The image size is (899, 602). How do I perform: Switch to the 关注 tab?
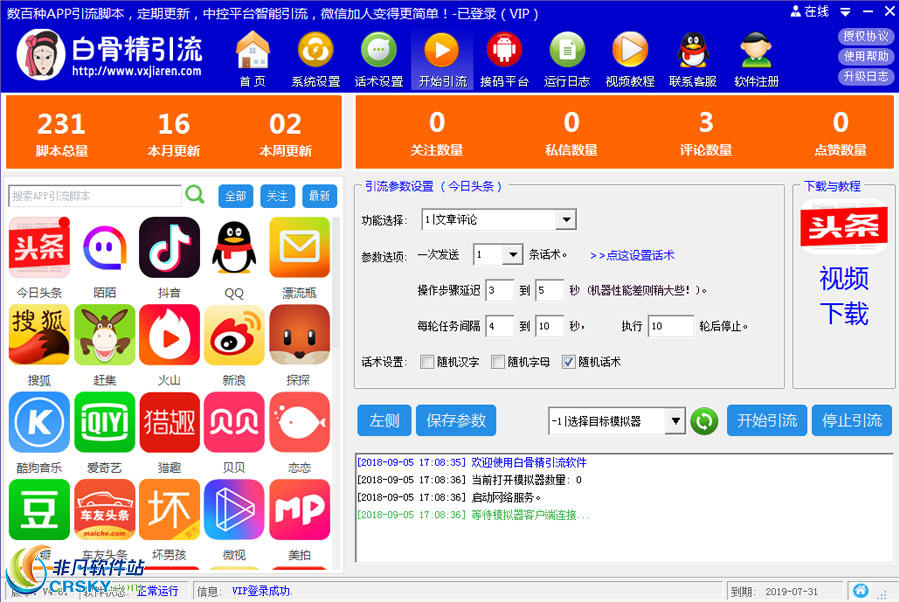click(277, 195)
